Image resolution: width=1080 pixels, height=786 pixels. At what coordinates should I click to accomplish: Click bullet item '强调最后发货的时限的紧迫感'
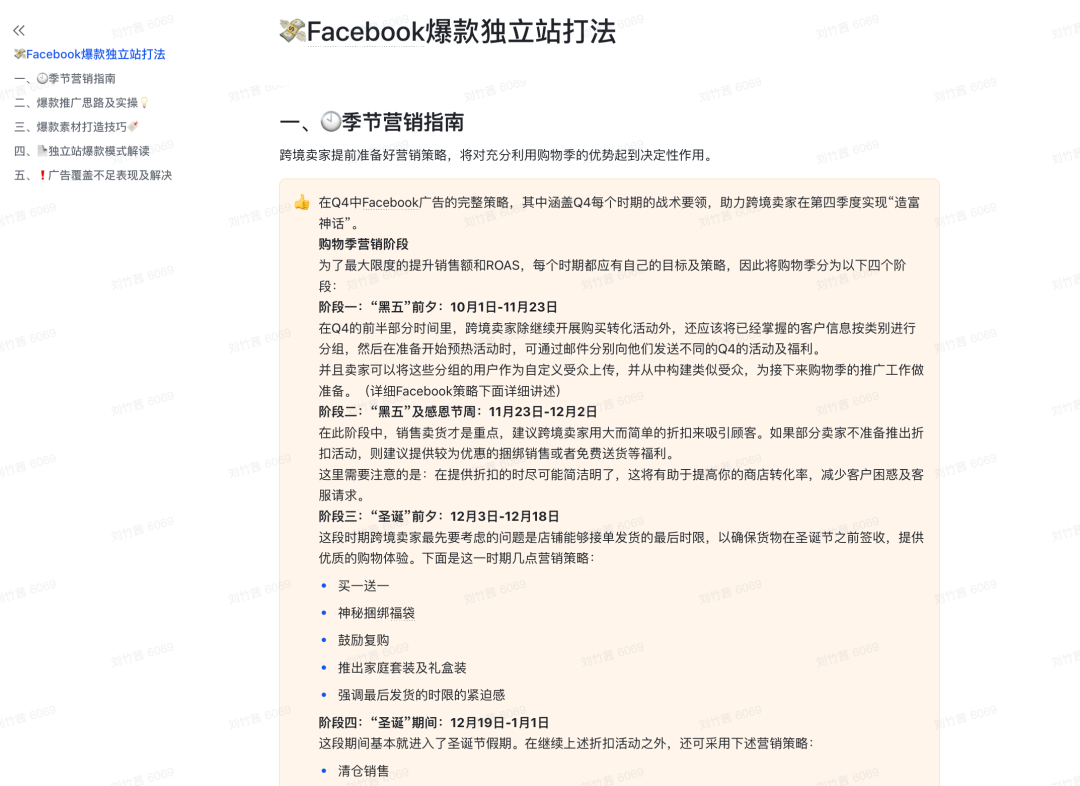422,694
